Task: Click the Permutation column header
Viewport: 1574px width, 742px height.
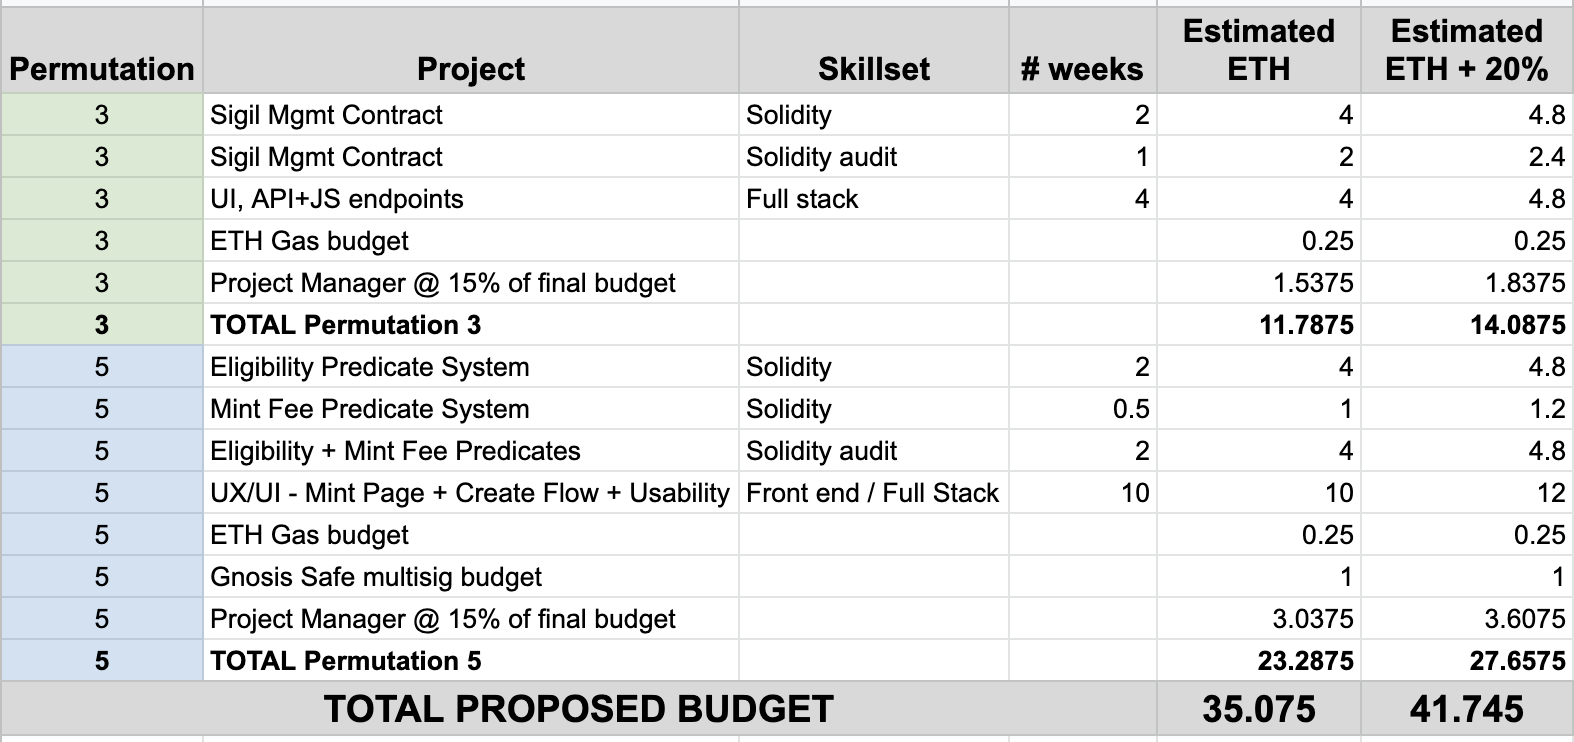Action: (101, 69)
